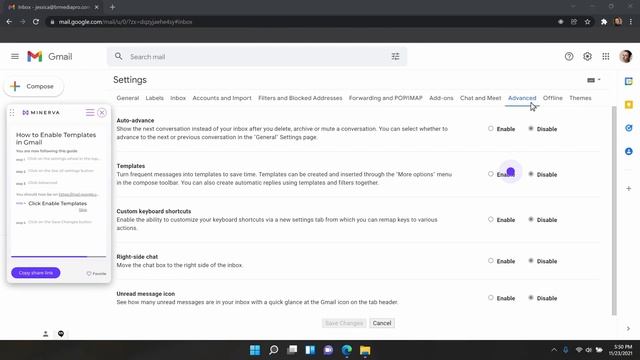Open Chrome extensions puzzle icon

click(604, 22)
